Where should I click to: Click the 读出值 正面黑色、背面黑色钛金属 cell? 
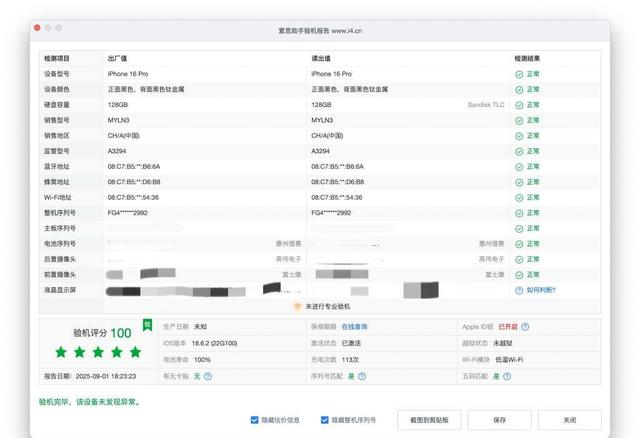click(x=349, y=89)
